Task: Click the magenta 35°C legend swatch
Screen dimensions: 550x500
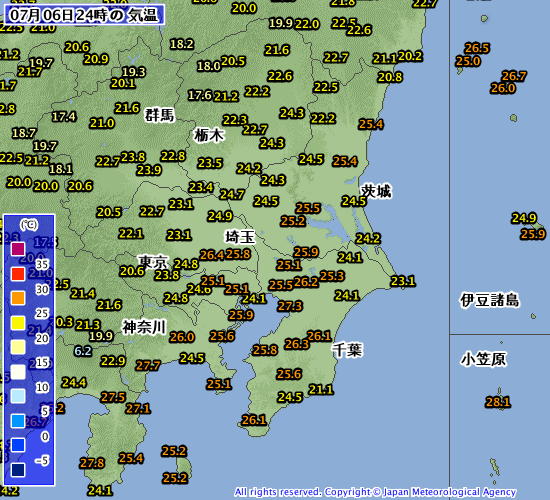Action: (x=18, y=249)
